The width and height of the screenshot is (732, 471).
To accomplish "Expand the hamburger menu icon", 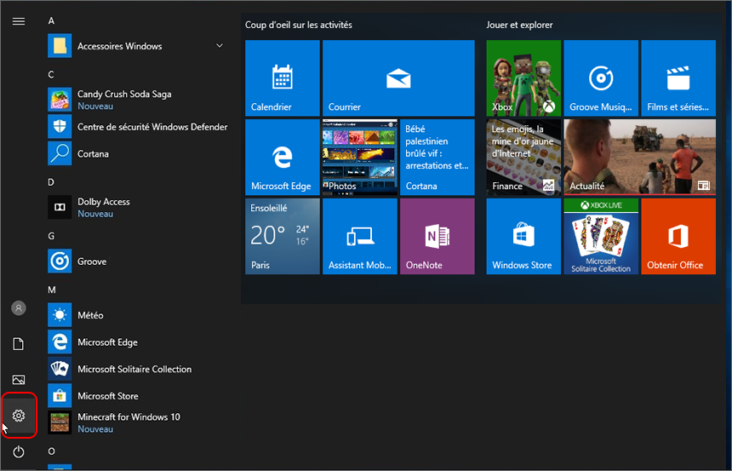I will tap(19, 21).
